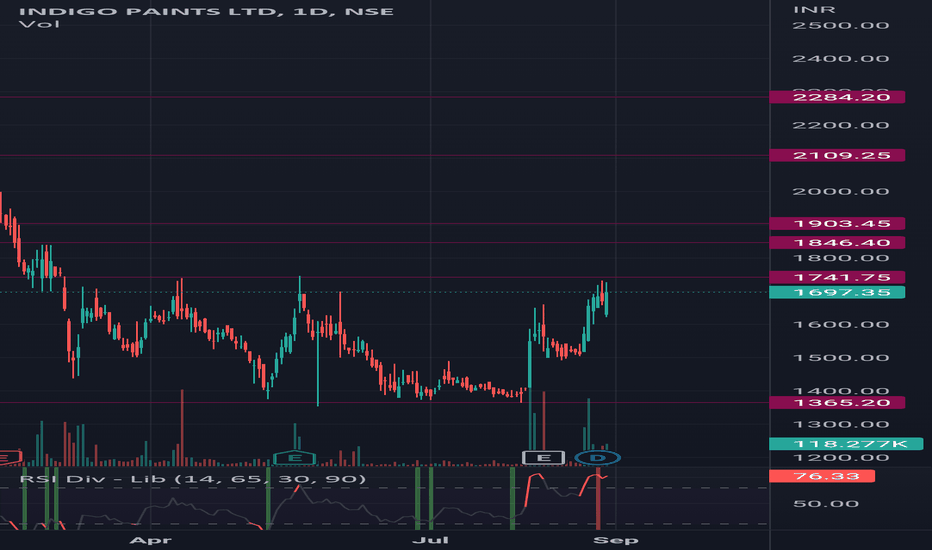The width and height of the screenshot is (932, 550).
Task: Click the 1200.00 price scale label
Action: point(840,458)
